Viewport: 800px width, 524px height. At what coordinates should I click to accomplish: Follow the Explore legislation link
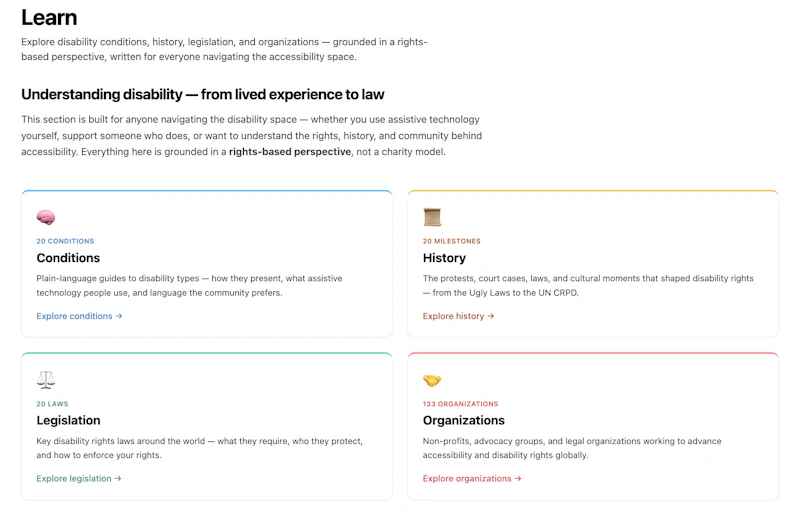(x=79, y=478)
